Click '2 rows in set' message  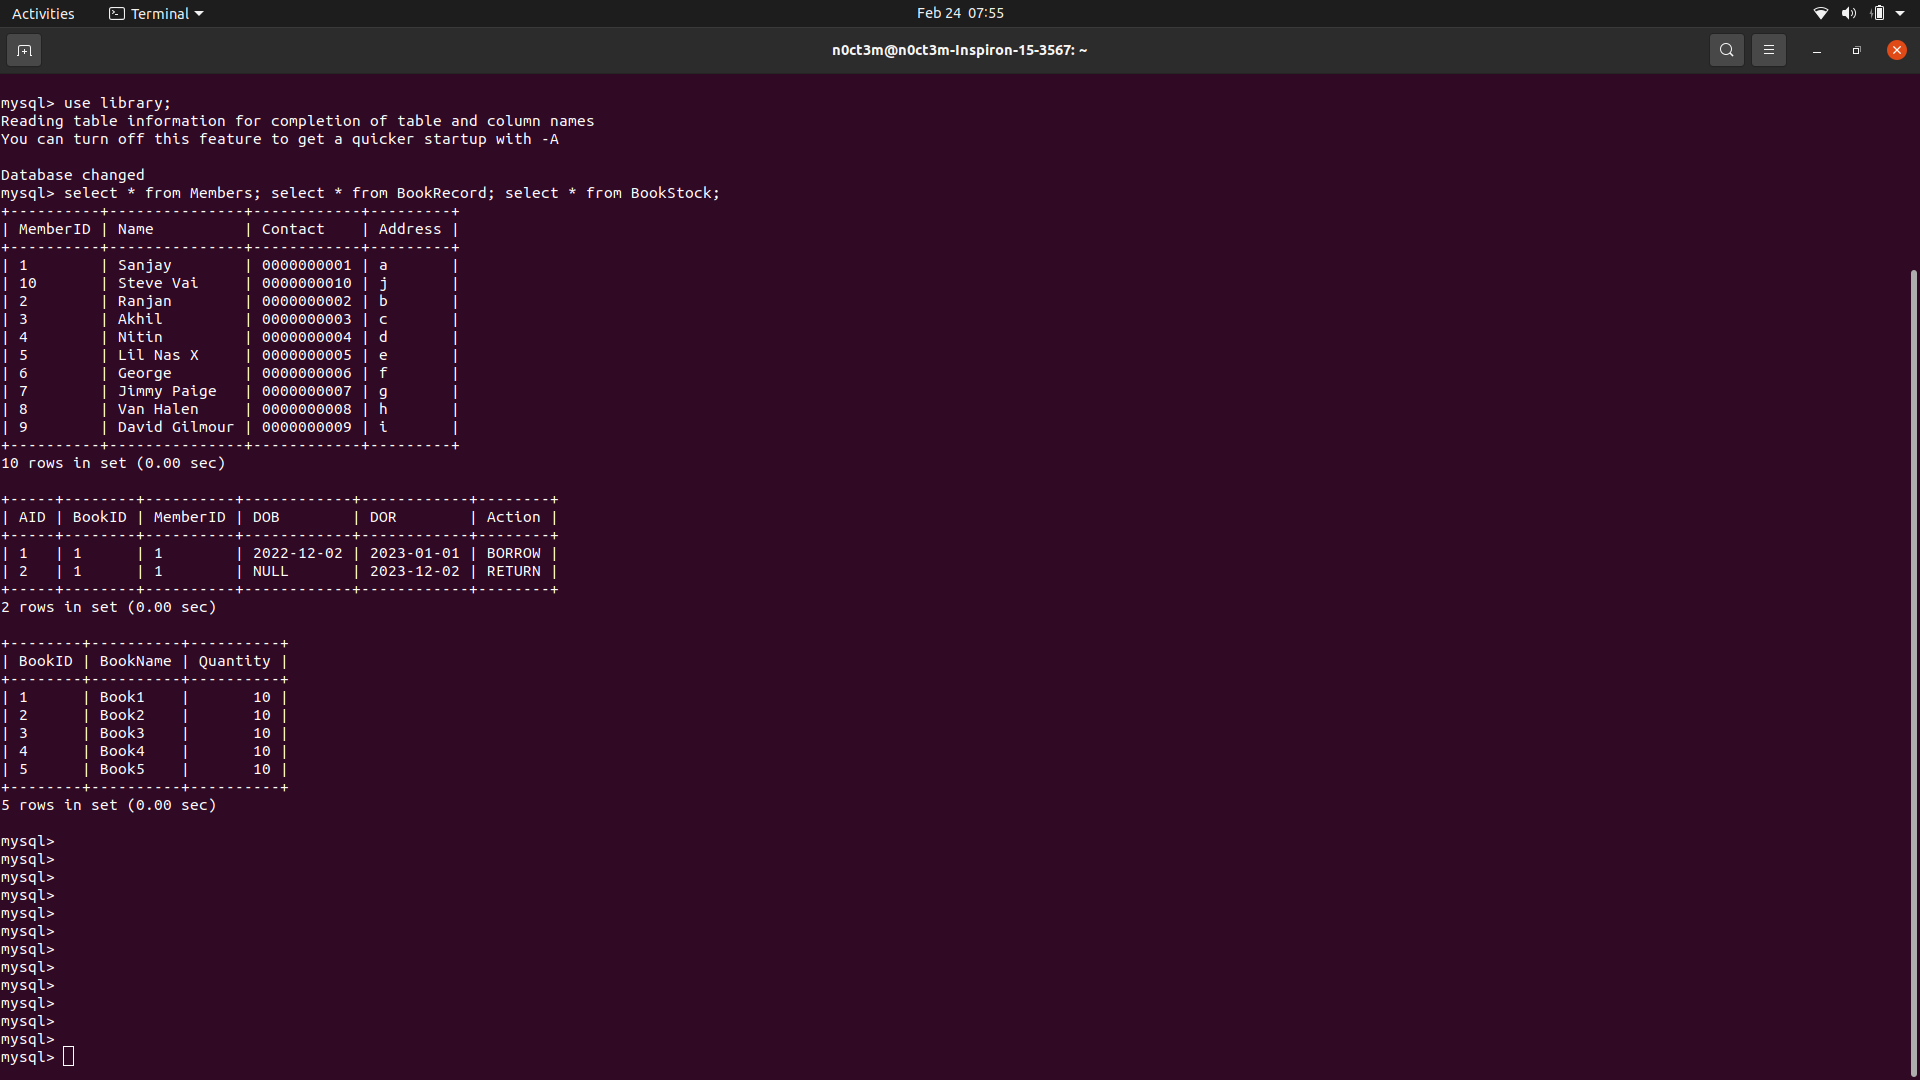tap(109, 607)
